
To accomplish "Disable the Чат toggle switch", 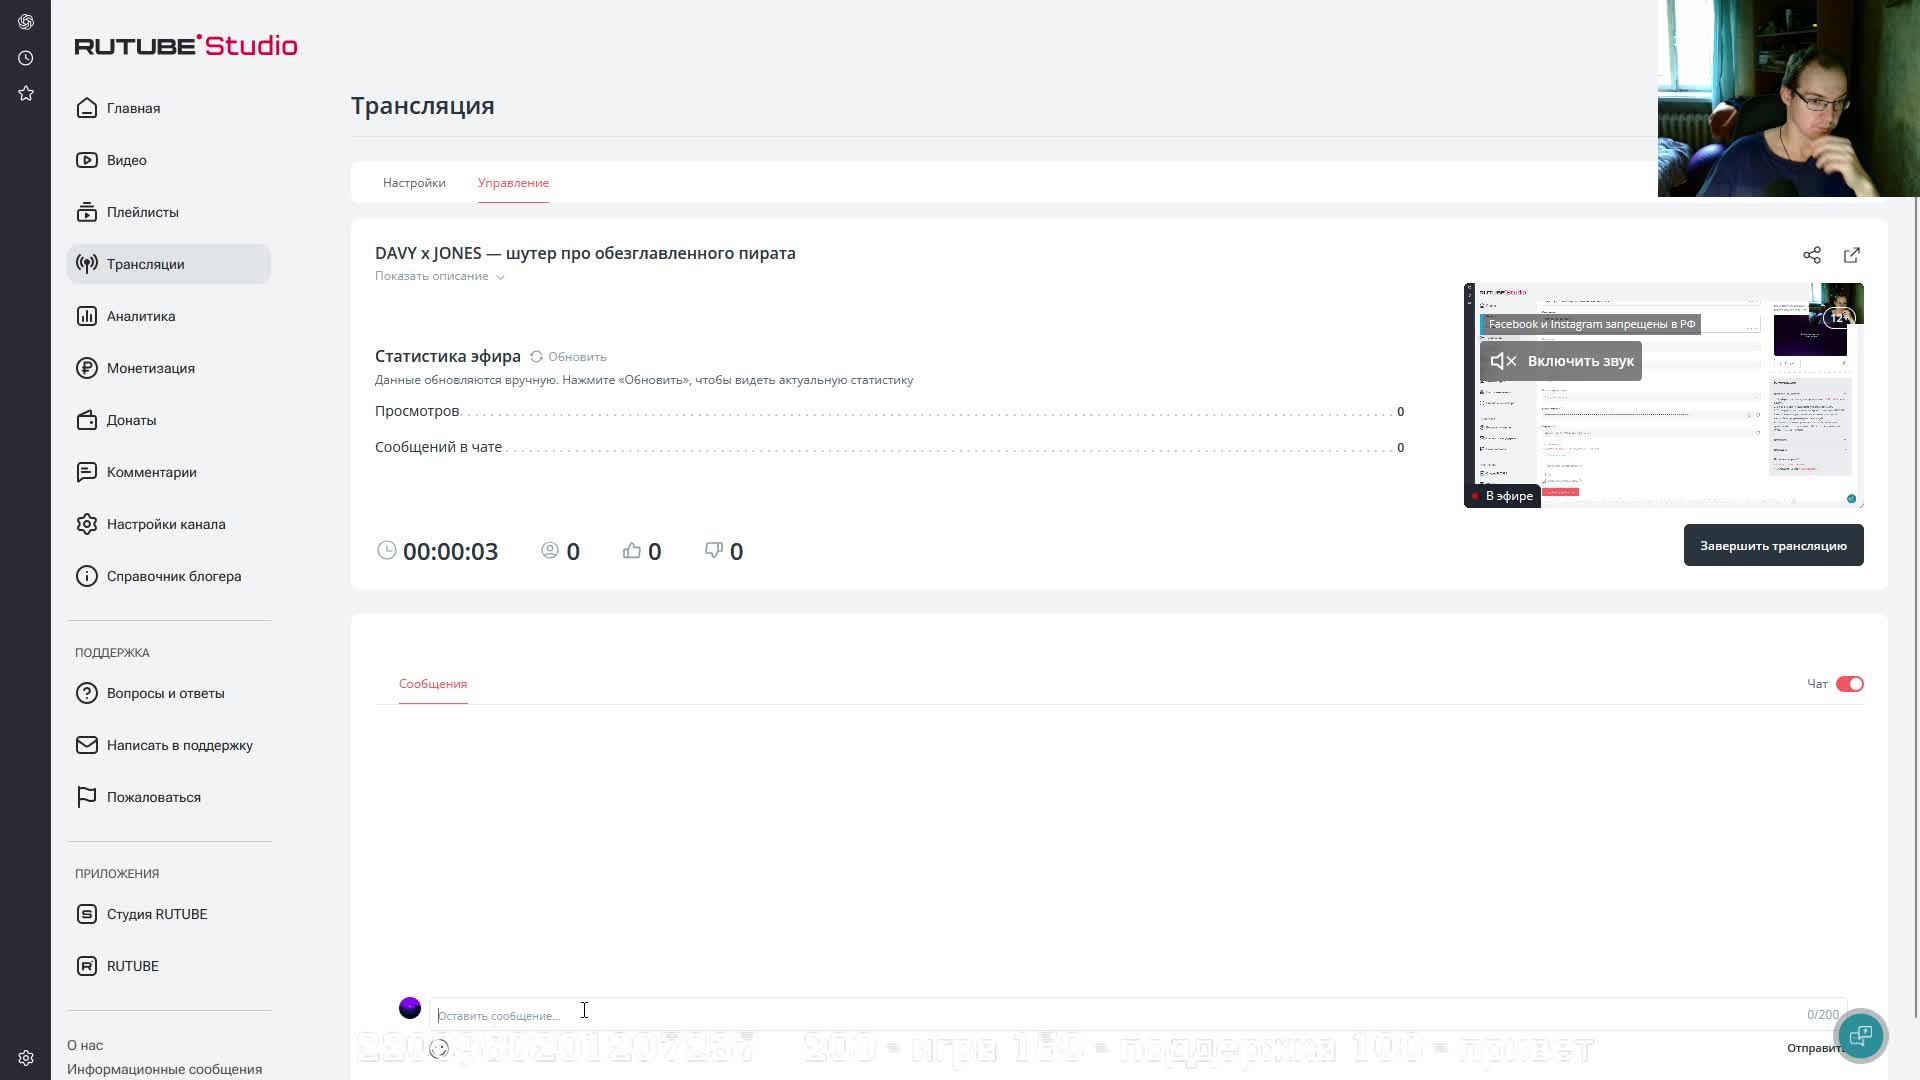I will tap(1849, 684).
